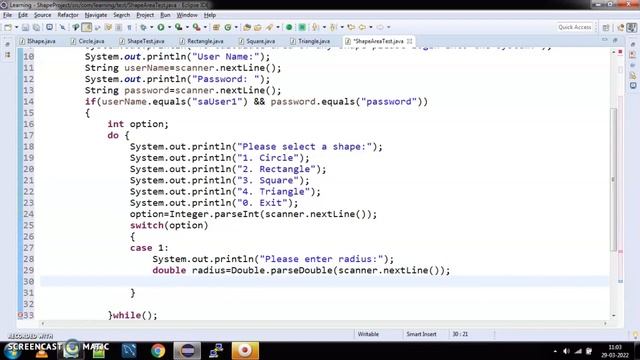Switch to the Java EE perspective icon
This screenshot has width=640, height=360.
(621, 27)
